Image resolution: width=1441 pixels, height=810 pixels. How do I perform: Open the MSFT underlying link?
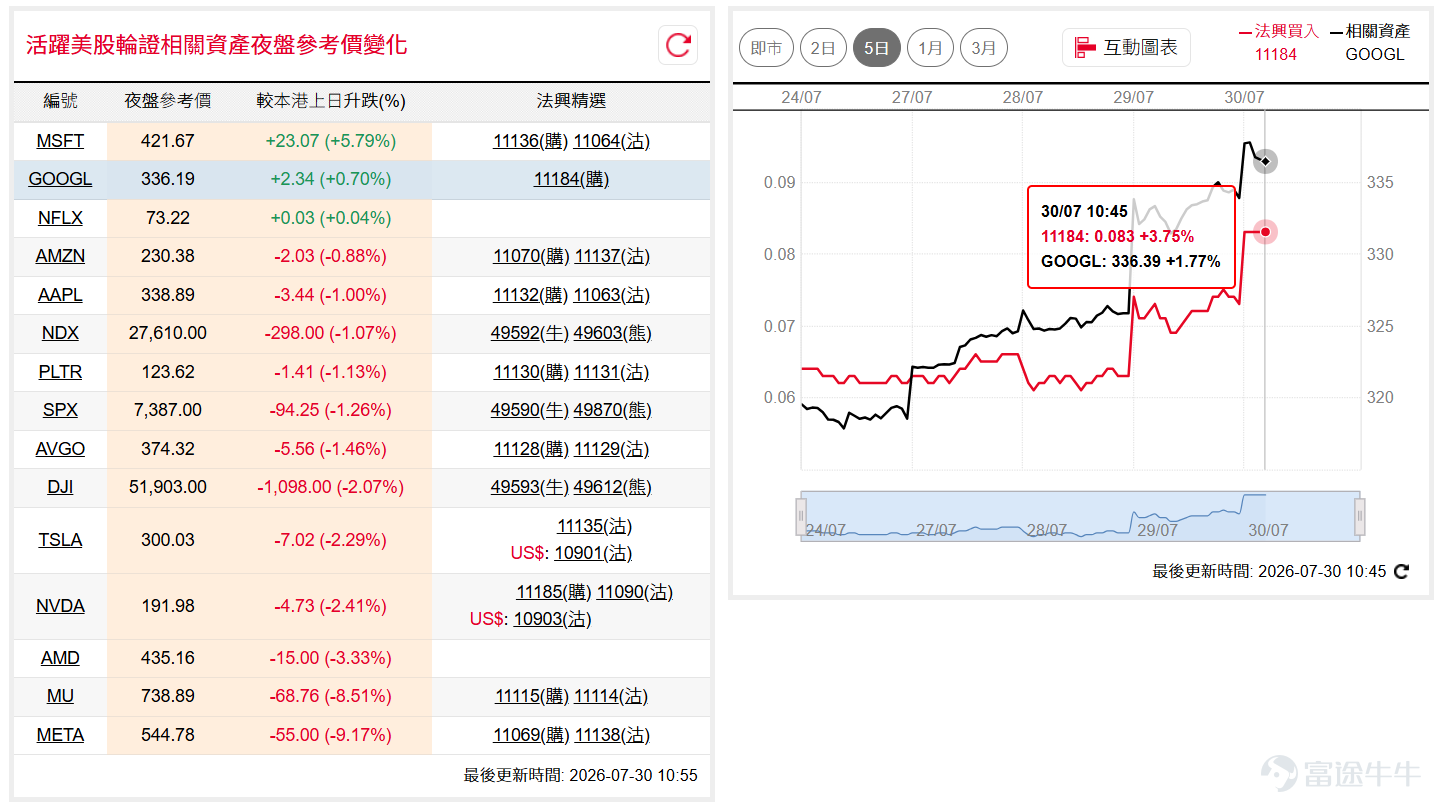click(x=60, y=141)
